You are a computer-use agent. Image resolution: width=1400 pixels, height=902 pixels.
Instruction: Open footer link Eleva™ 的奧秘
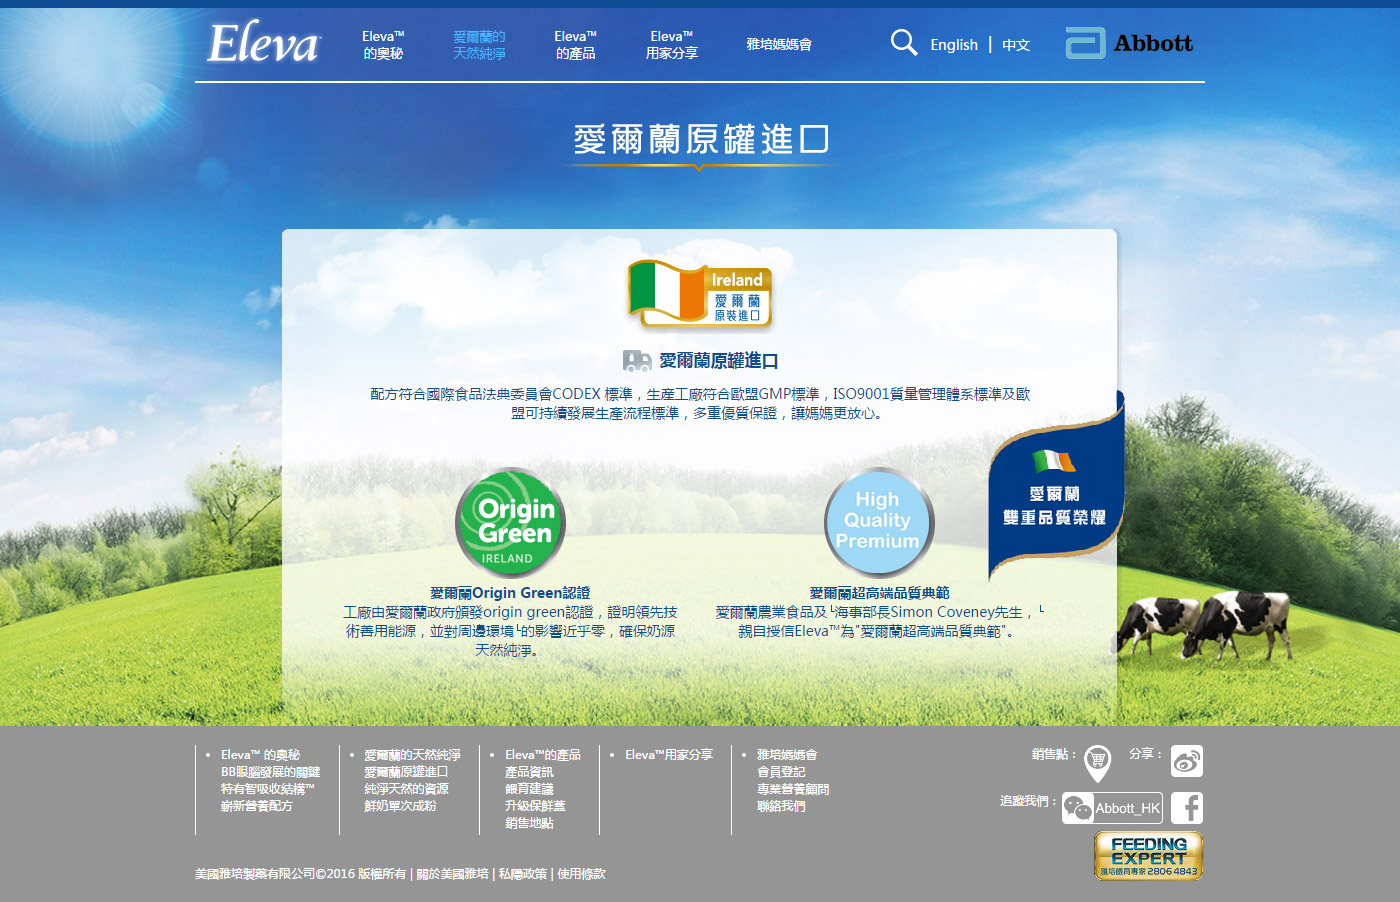(x=260, y=755)
